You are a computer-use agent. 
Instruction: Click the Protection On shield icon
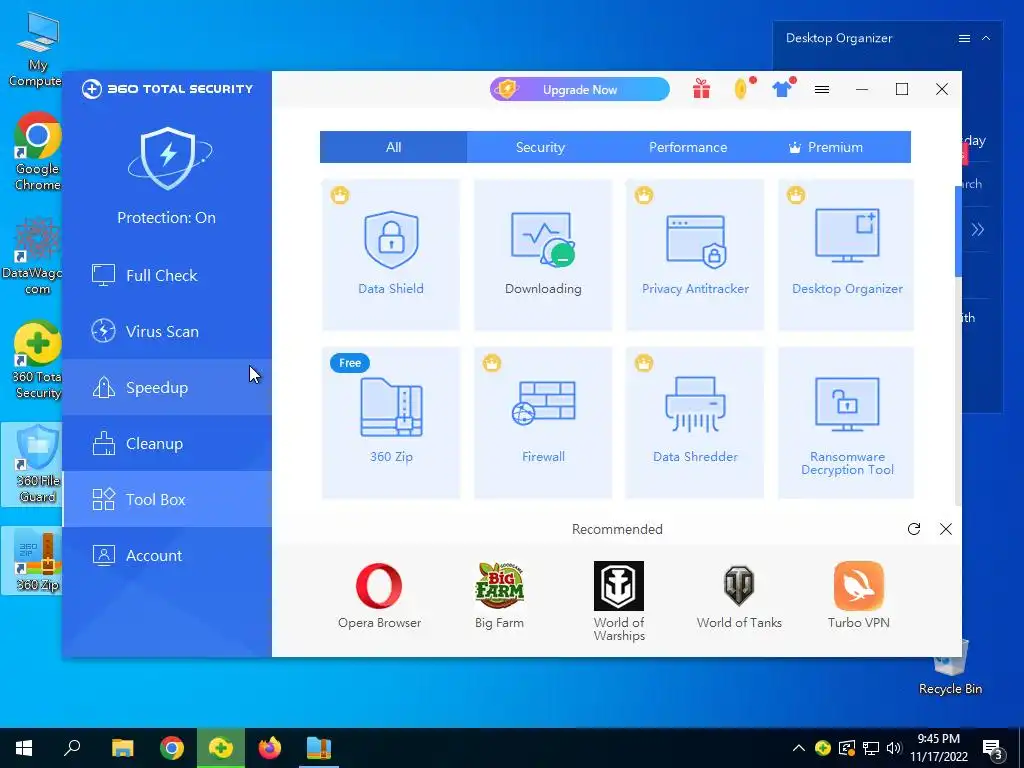tap(168, 159)
